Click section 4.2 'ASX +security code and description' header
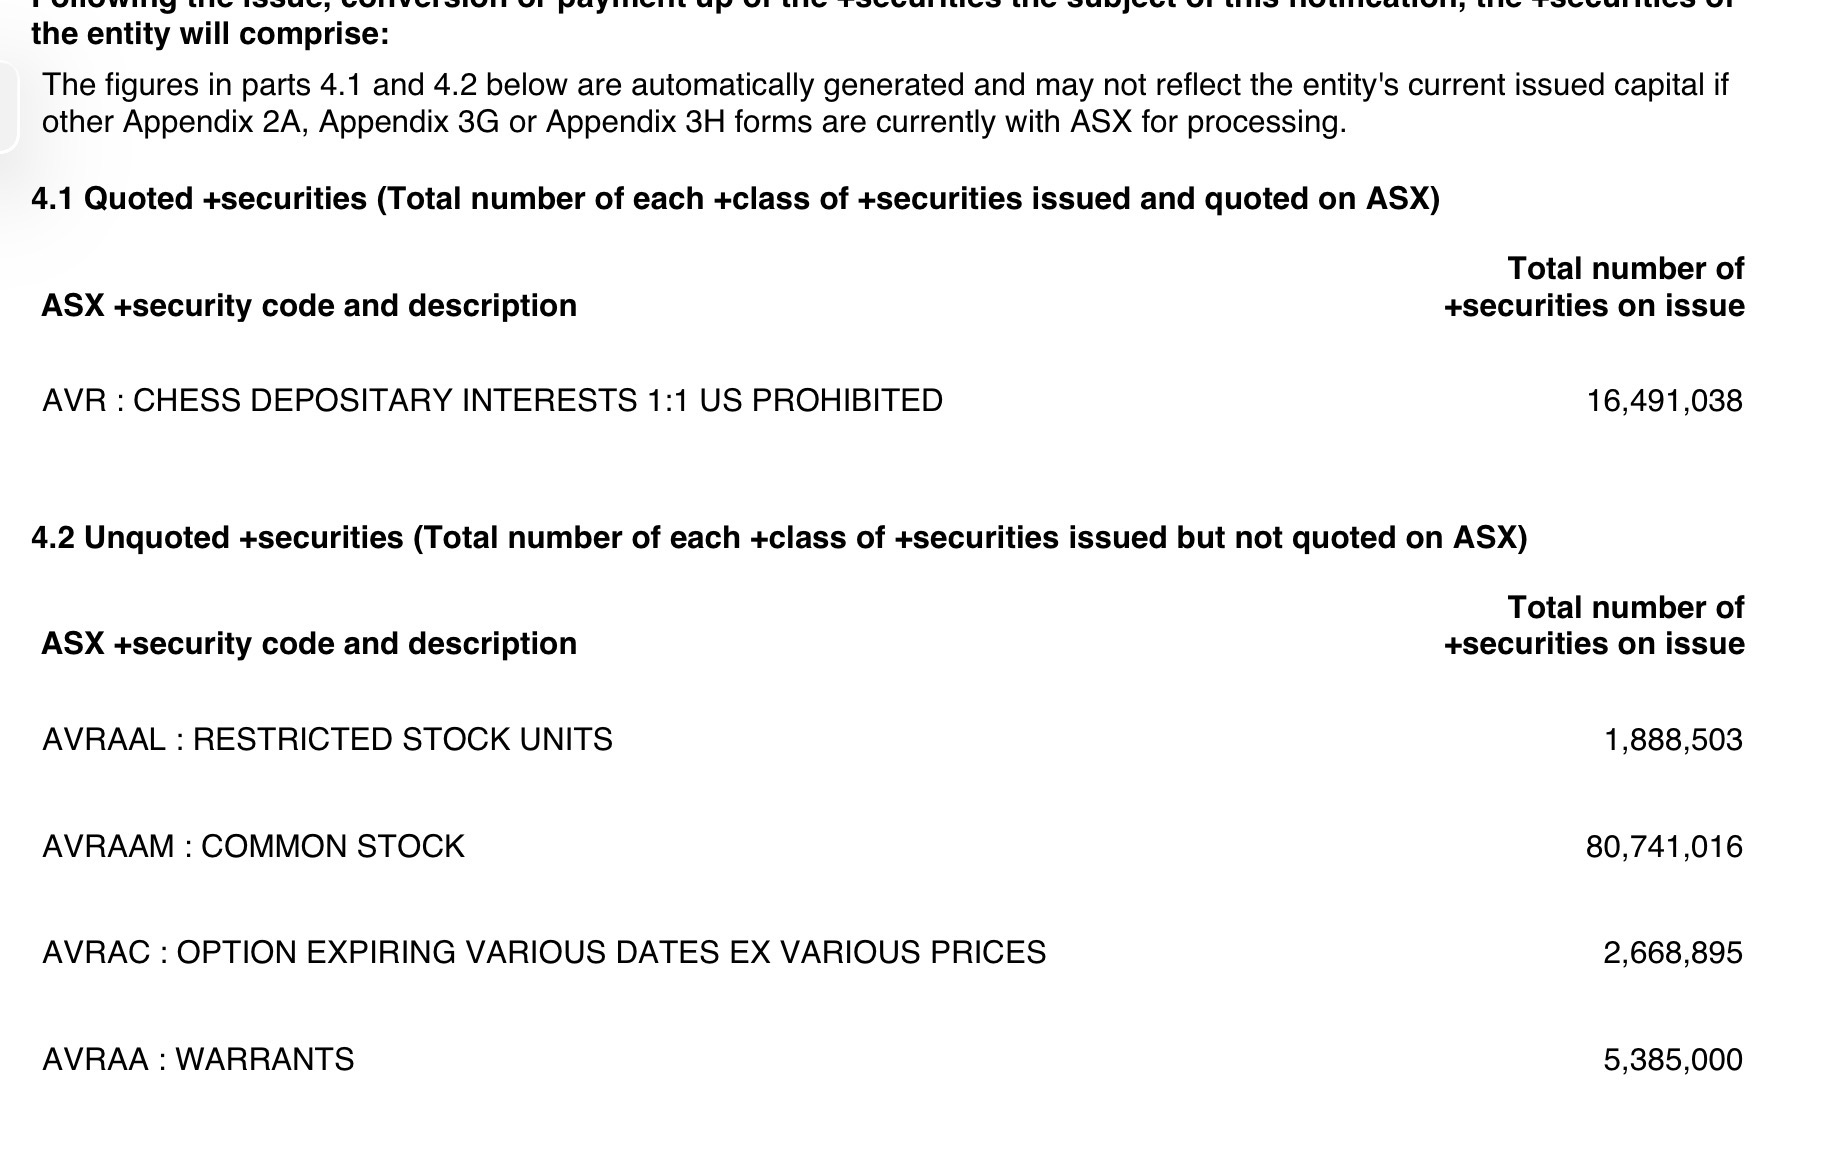 (309, 644)
